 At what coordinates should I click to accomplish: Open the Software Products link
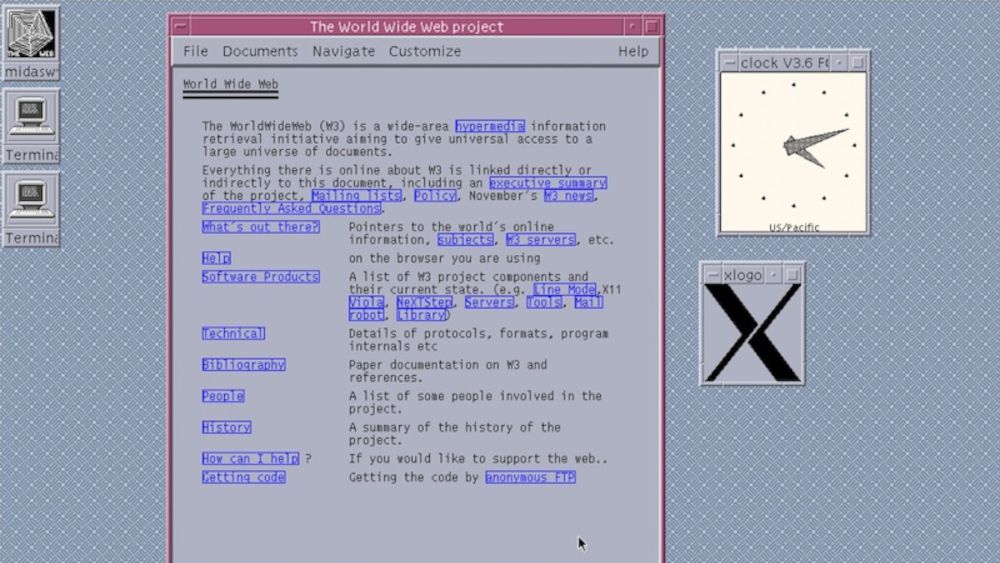[261, 277]
